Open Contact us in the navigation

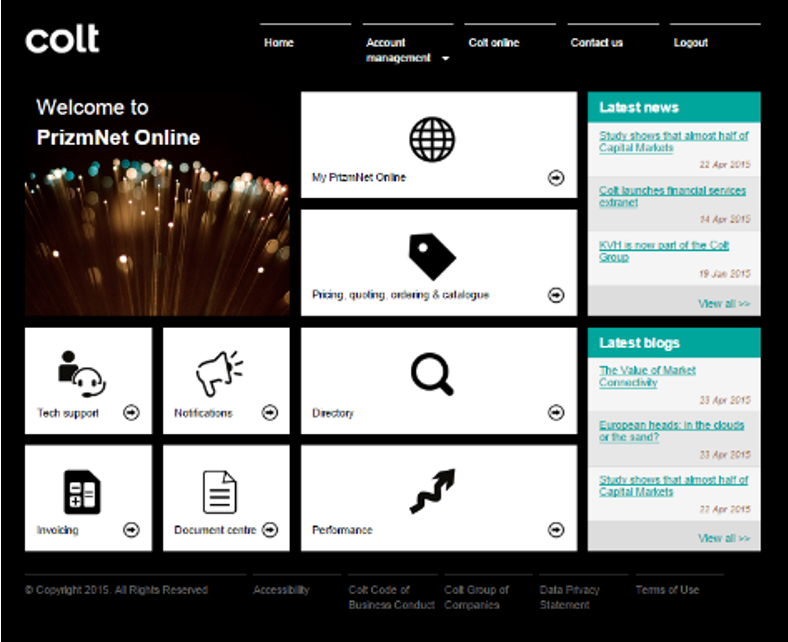[x=597, y=43]
